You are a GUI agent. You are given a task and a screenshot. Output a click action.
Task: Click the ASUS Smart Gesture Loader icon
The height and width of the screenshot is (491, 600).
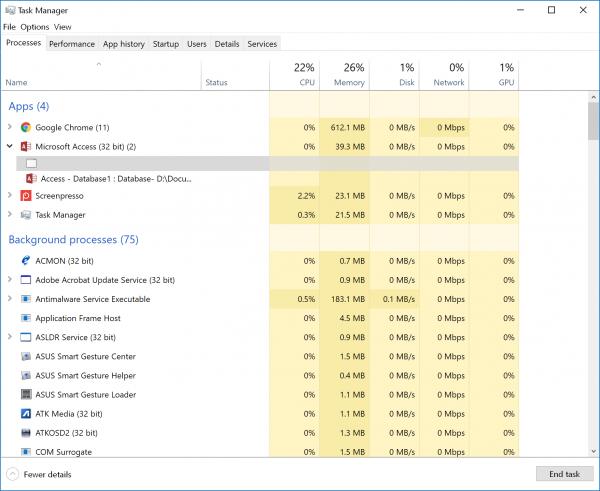point(26,395)
